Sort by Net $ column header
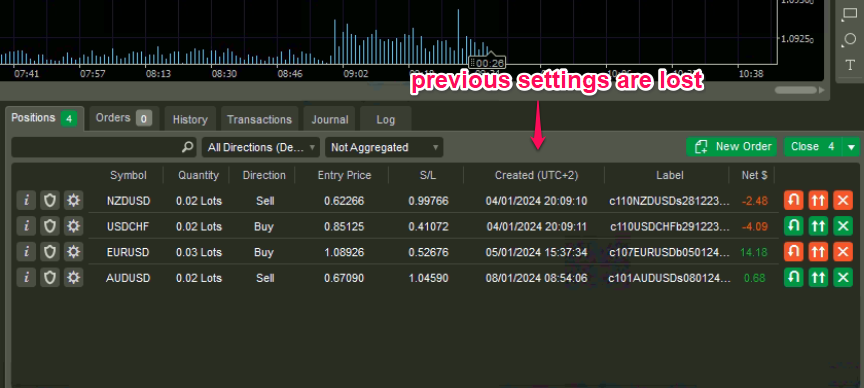Viewport: 864px width, 388px height. 755,175
